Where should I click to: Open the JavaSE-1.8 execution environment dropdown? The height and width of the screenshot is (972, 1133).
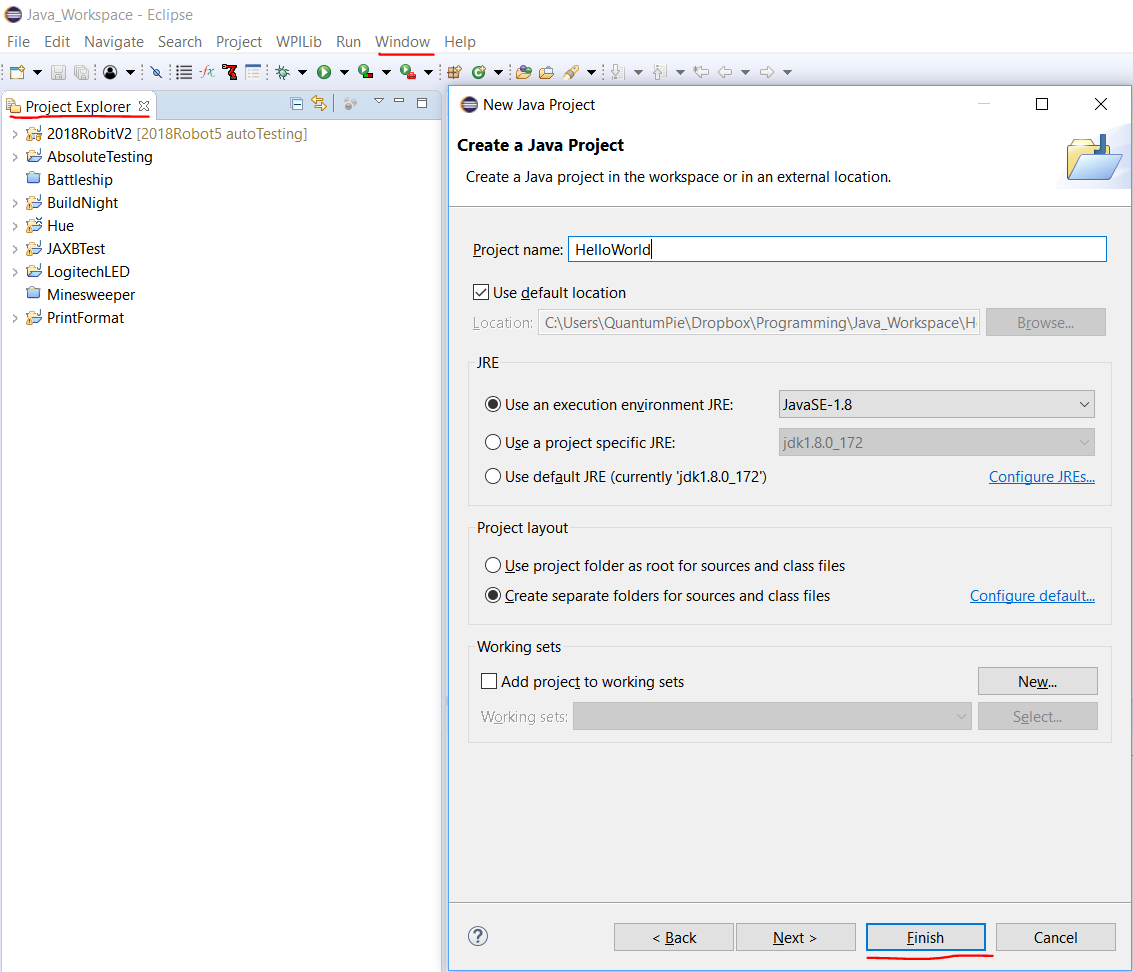tap(936, 404)
